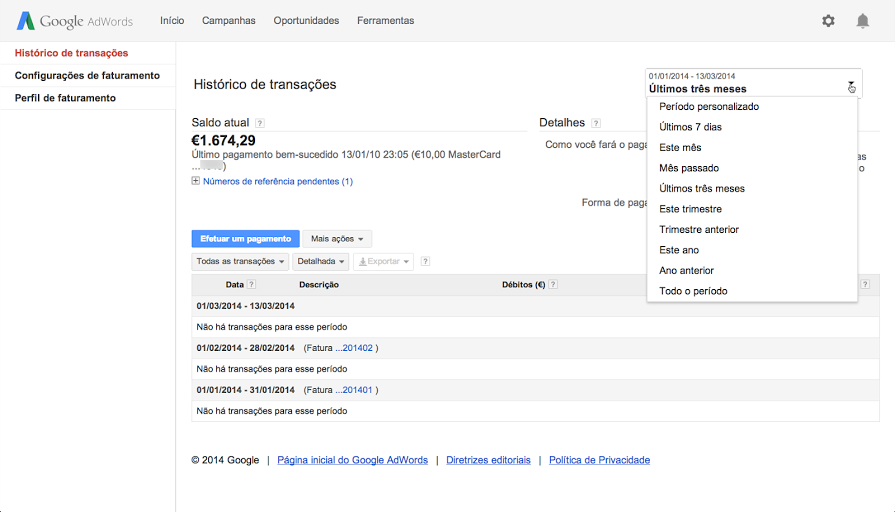Select Período personalizado option
This screenshot has width=895, height=512.
coord(709,106)
